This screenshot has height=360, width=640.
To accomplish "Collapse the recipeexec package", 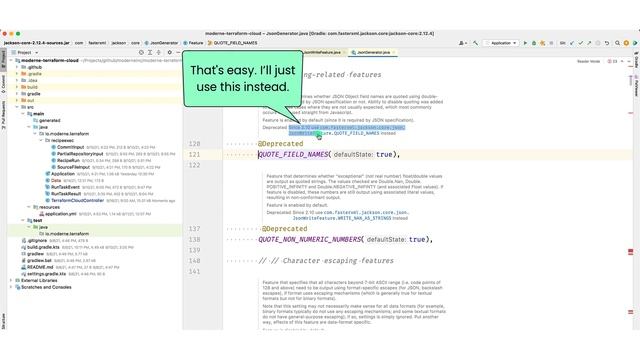I will (x=41, y=140).
